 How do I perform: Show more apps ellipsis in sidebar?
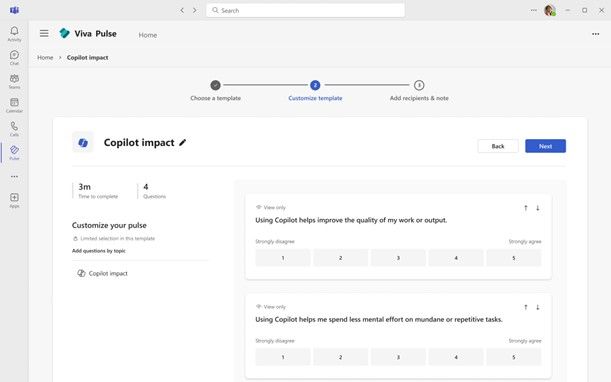(x=14, y=177)
